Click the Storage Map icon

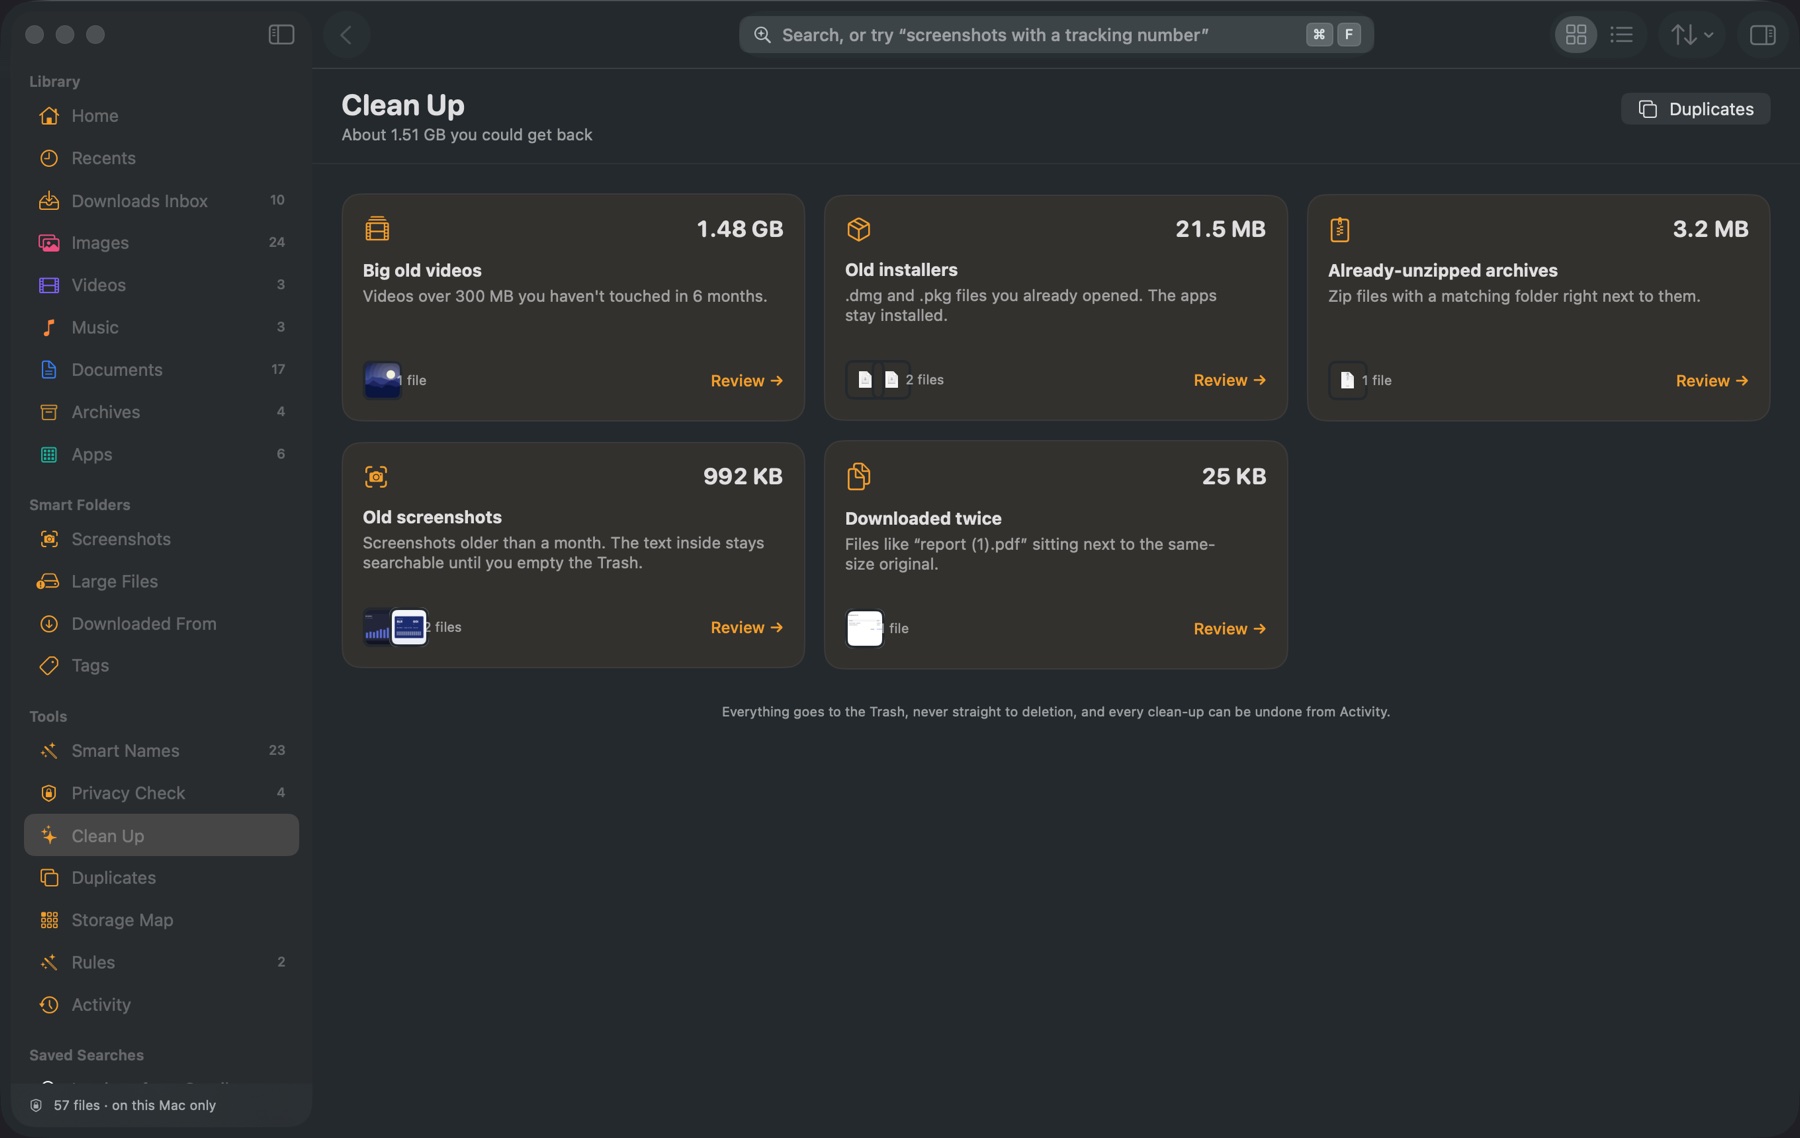(49, 920)
